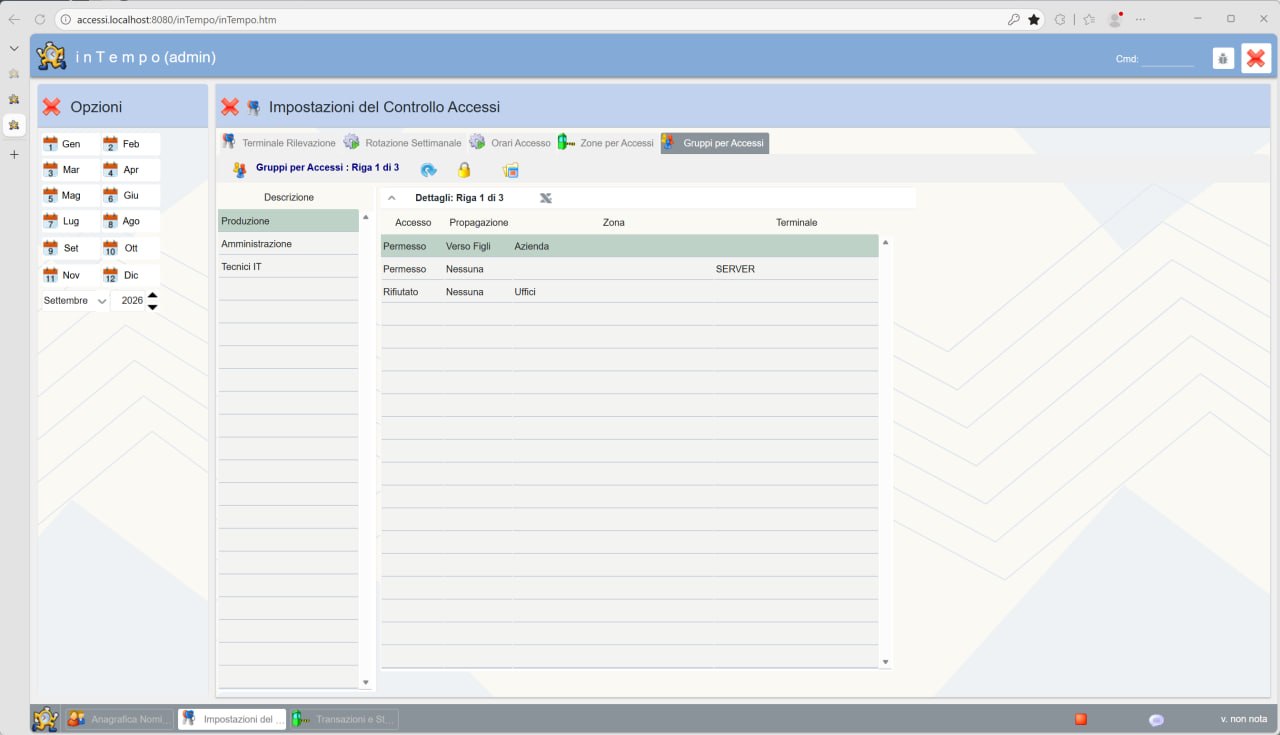Click the refresh icon in Gruppi per Accessi toolbar
Screen dimensions: 1280x735
[428, 170]
